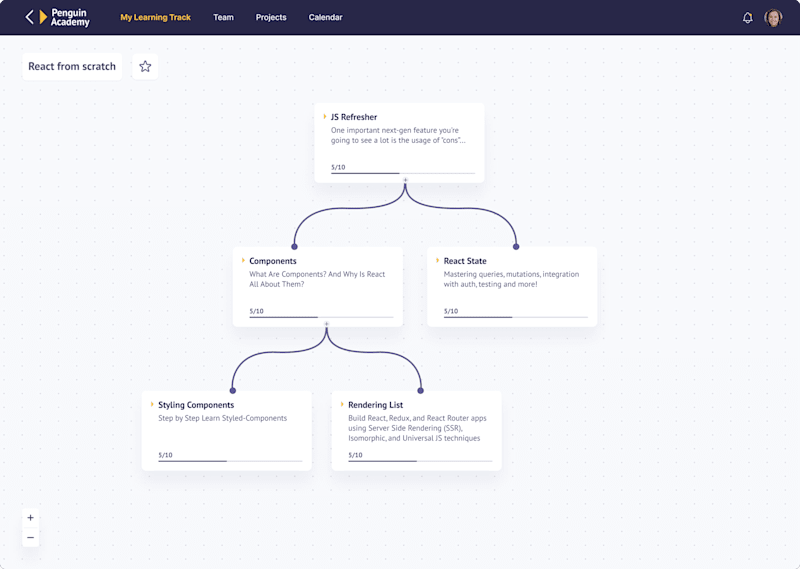Image resolution: width=800 pixels, height=569 pixels.
Task: Click 'Mastering queries, mutations' description
Action: (x=511, y=279)
